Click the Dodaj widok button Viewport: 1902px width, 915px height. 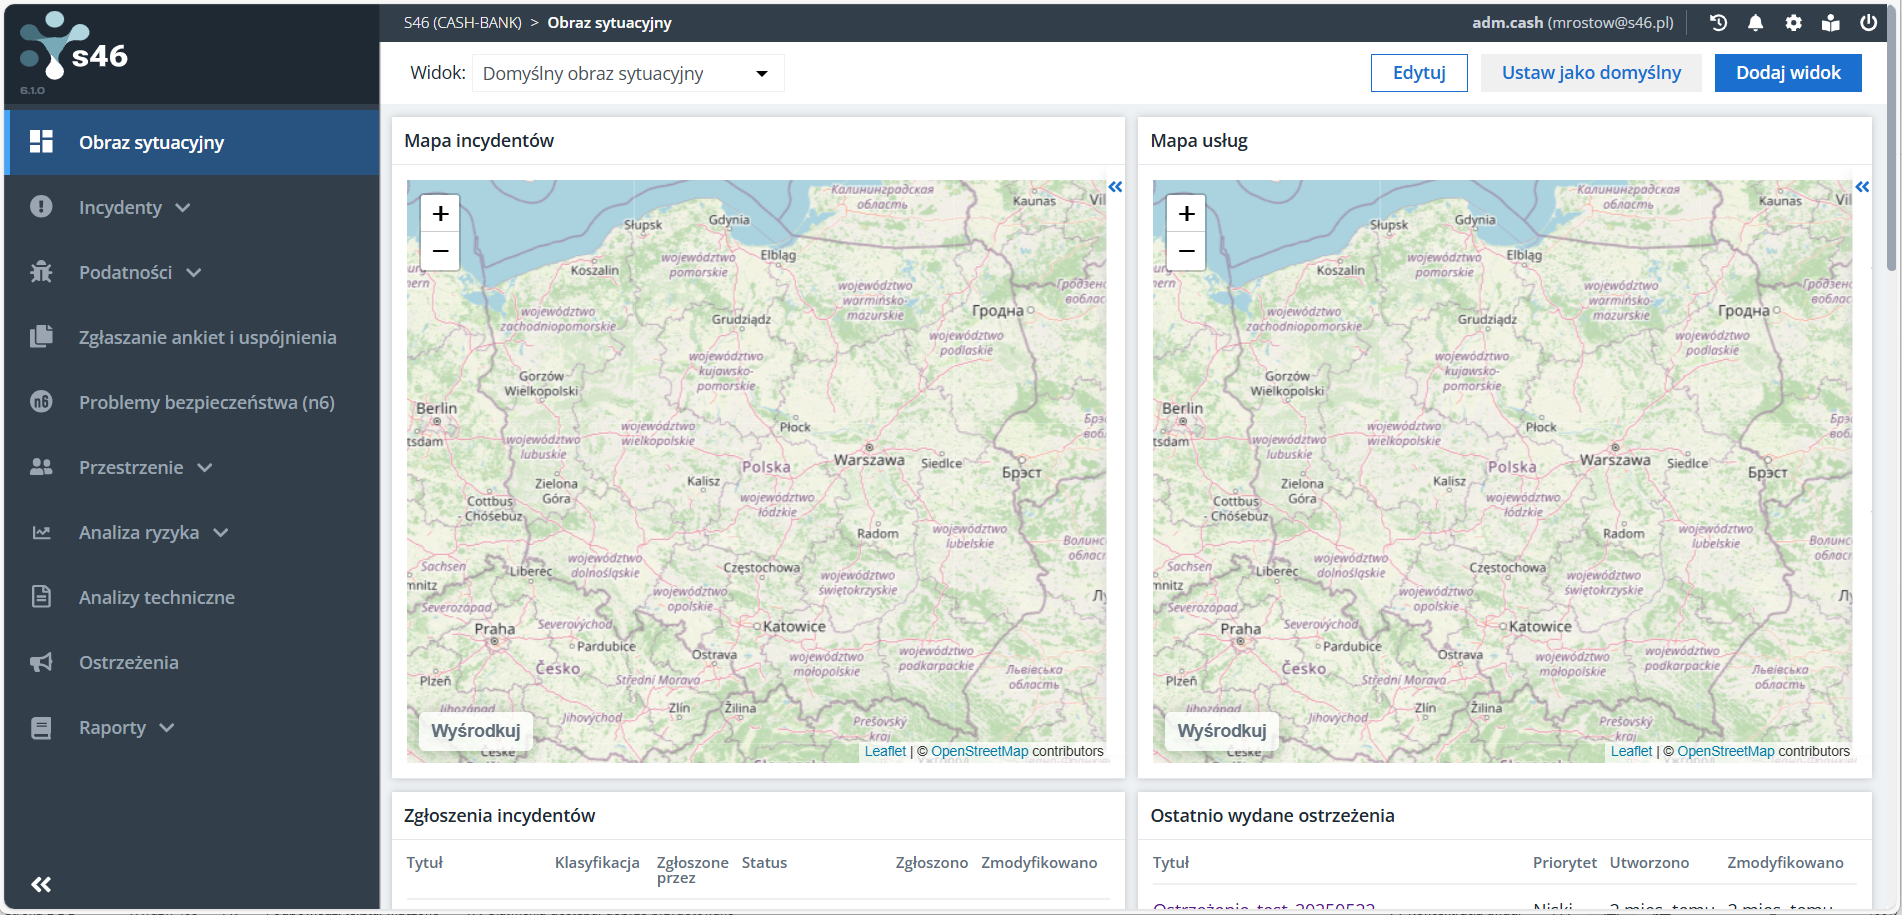1787,73
